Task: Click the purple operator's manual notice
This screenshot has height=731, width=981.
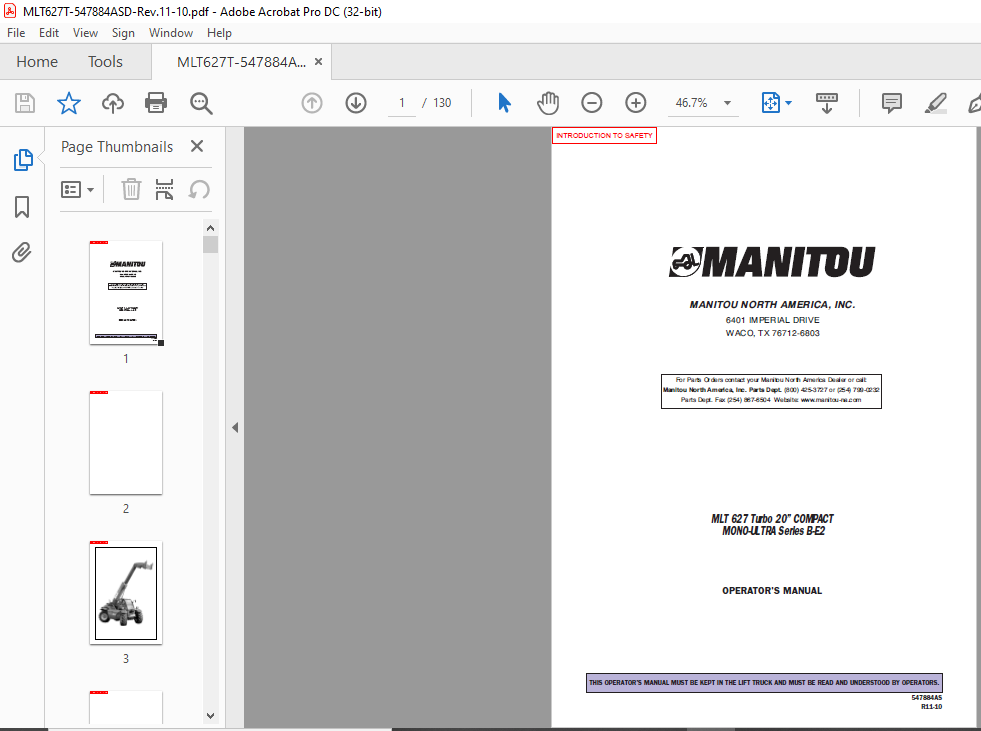Action: pos(764,682)
